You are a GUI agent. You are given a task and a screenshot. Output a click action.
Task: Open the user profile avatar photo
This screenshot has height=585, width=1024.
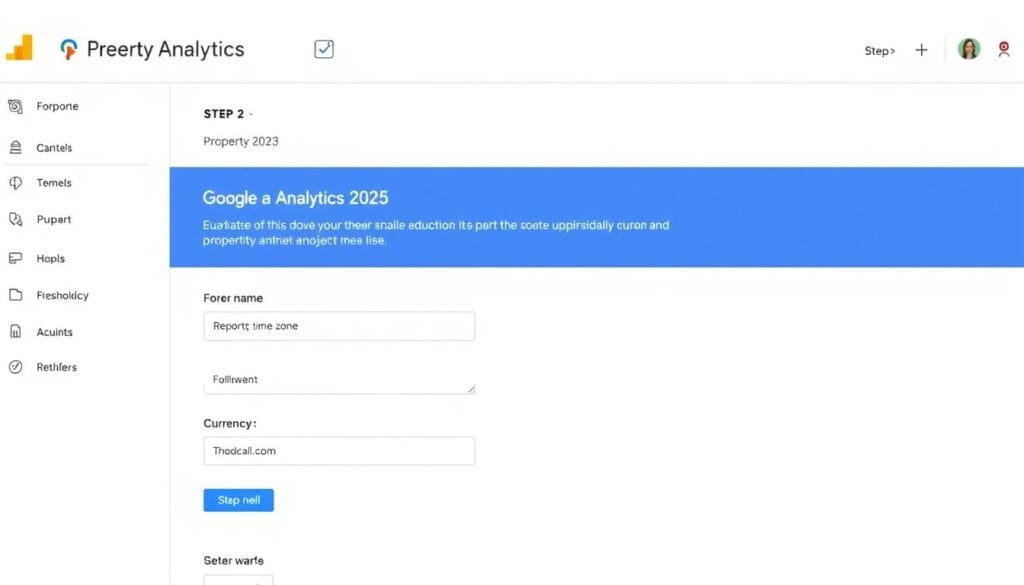968,49
